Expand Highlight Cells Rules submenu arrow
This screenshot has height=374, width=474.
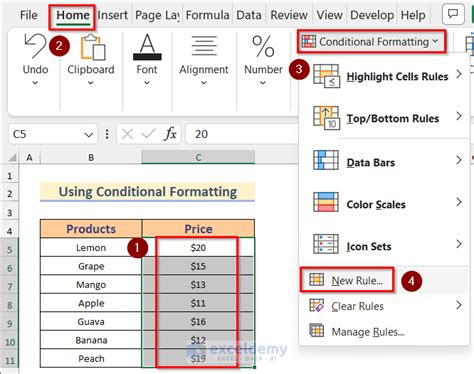coord(459,74)
